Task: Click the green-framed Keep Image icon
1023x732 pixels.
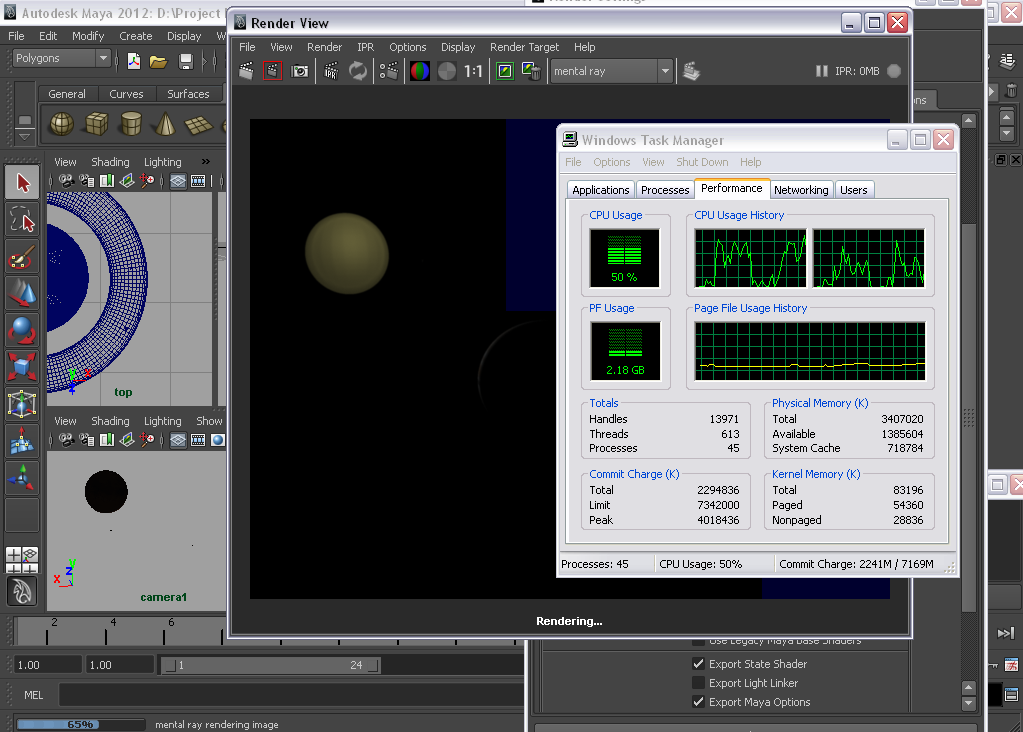Action: click(505, 71)
